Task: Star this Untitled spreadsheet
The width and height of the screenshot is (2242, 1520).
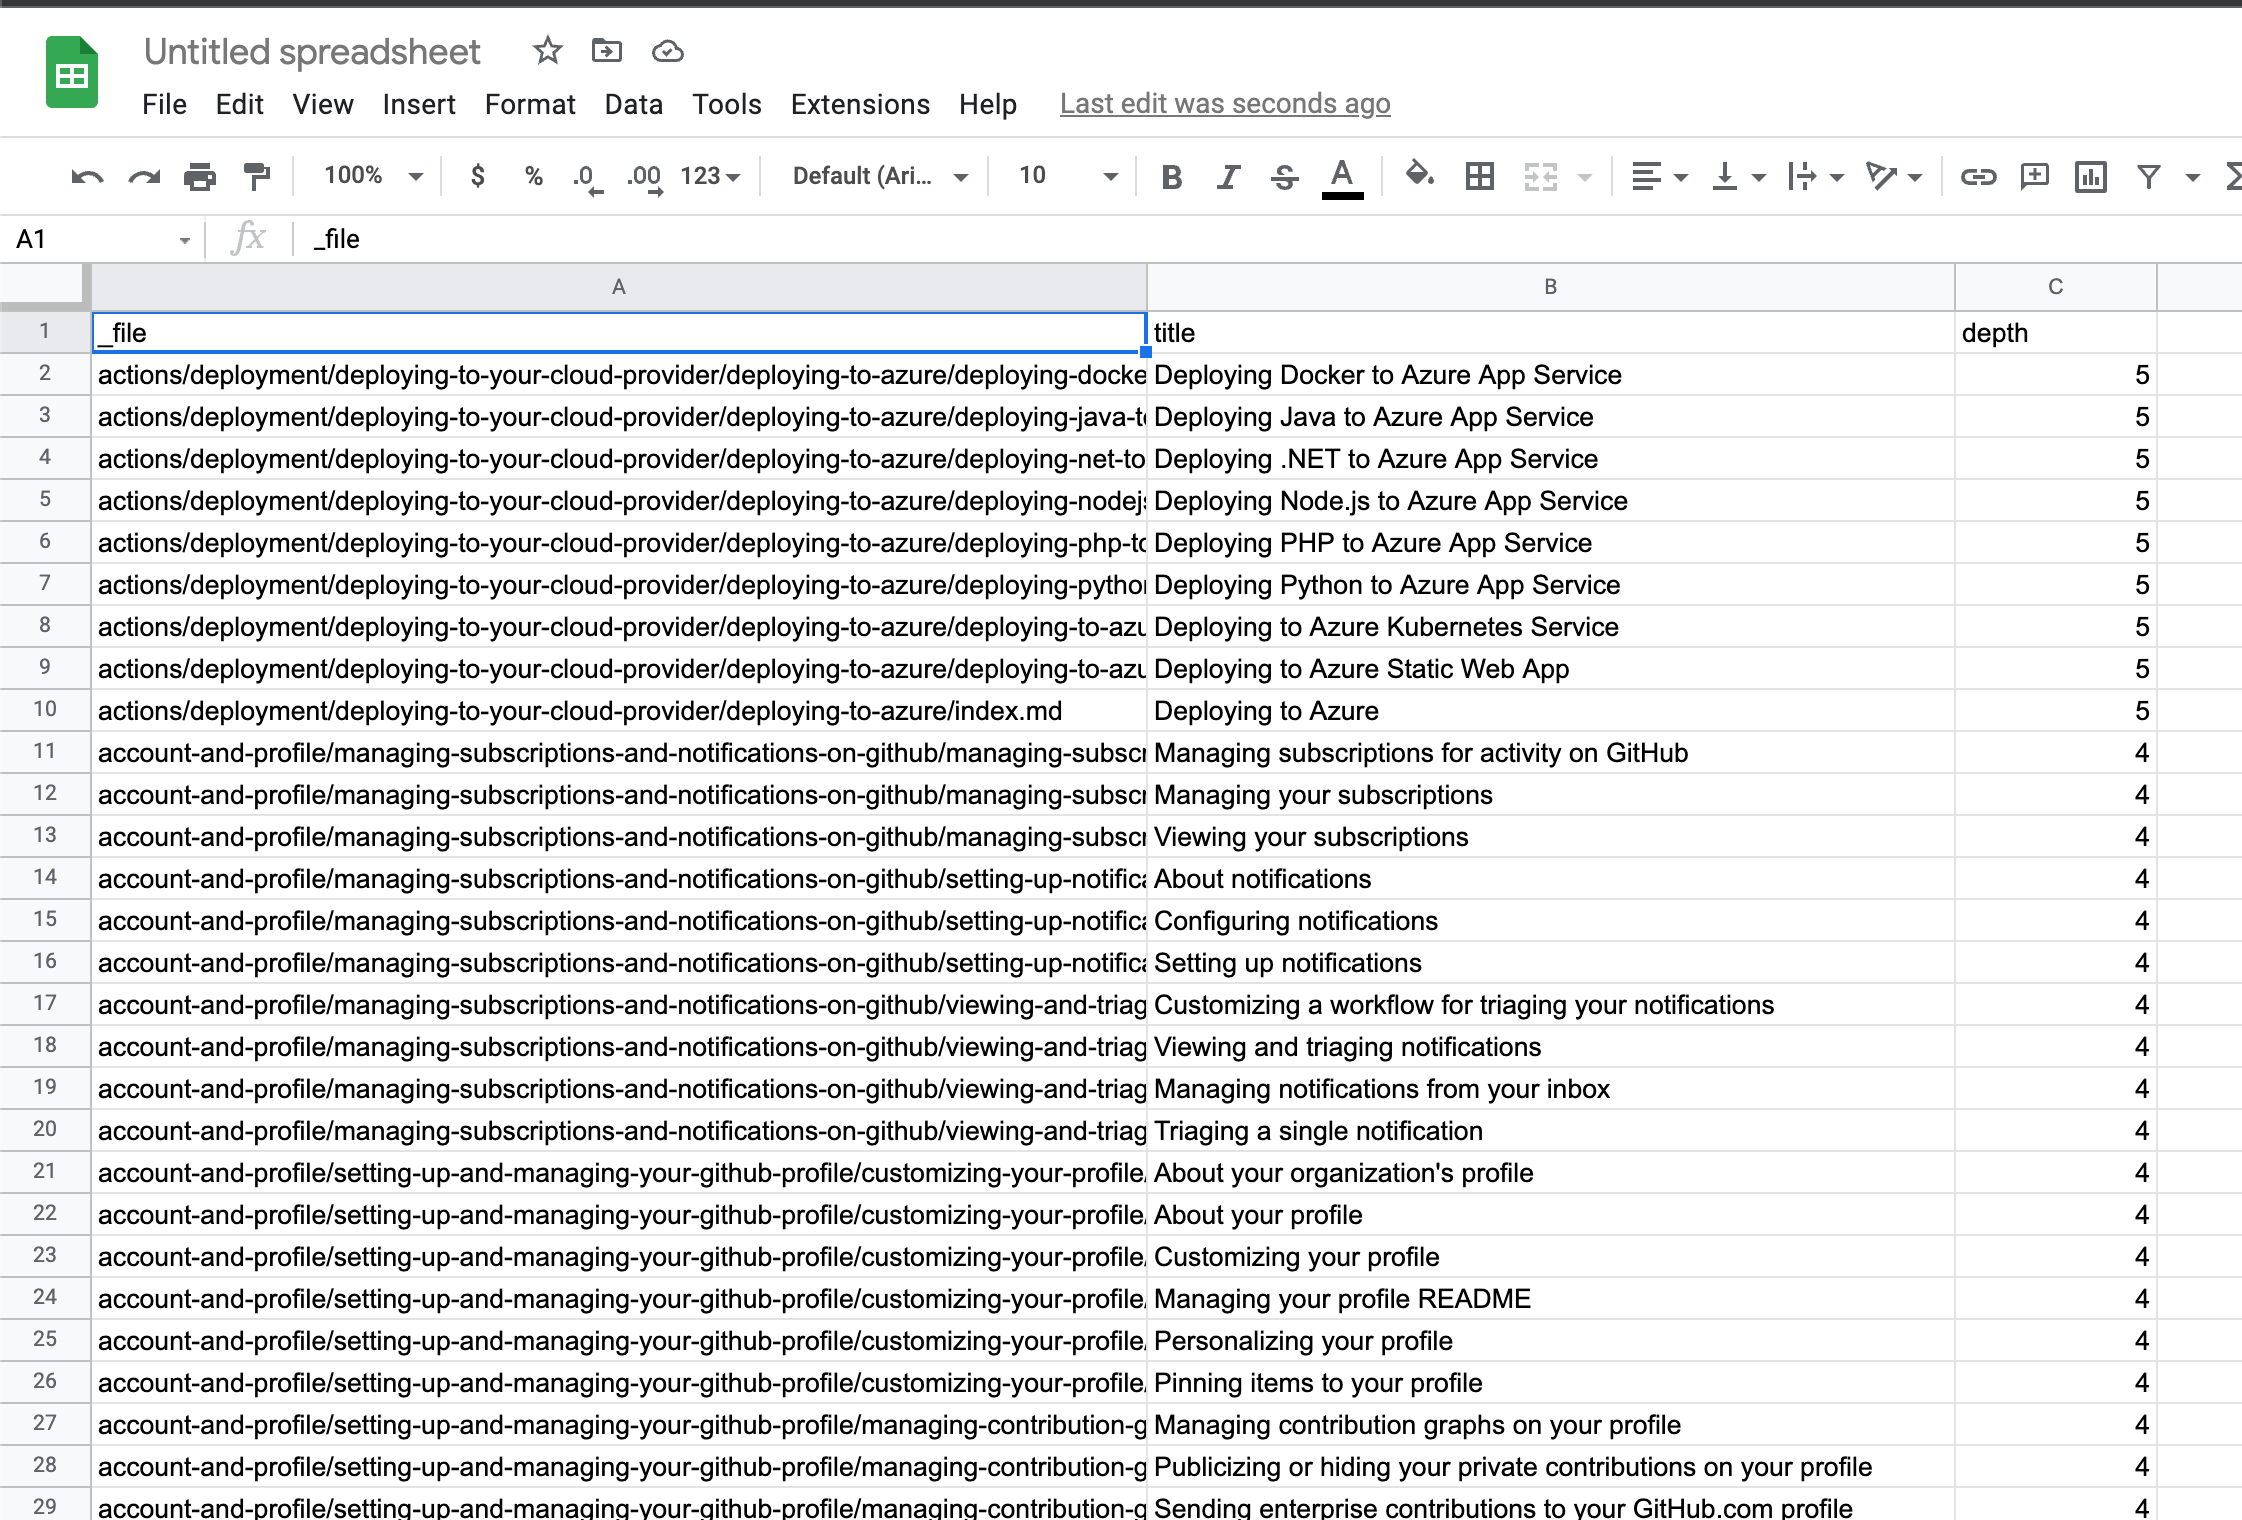Action: [547, 51]
